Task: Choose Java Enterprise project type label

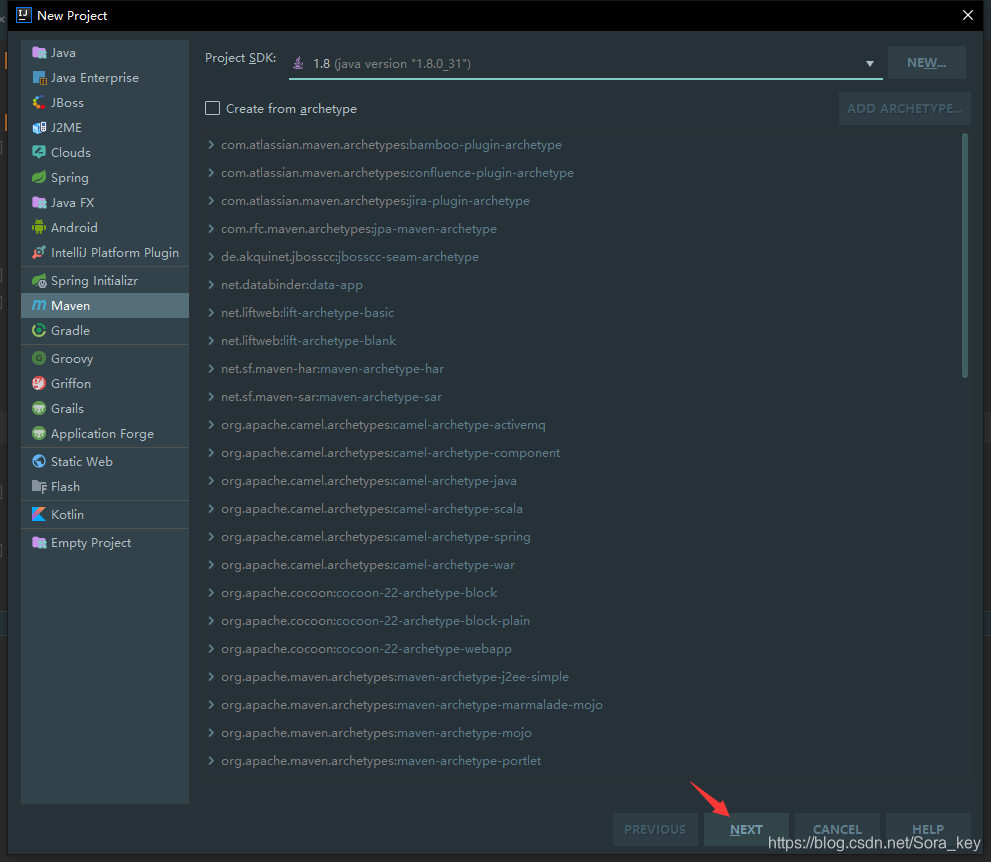Action: (95, 78)
